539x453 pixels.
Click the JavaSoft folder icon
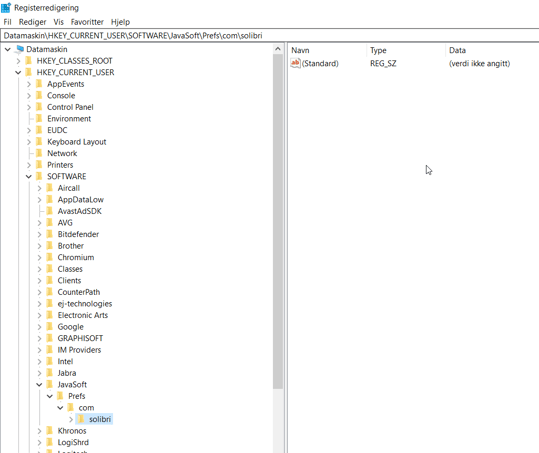click(x=50, y=384)
